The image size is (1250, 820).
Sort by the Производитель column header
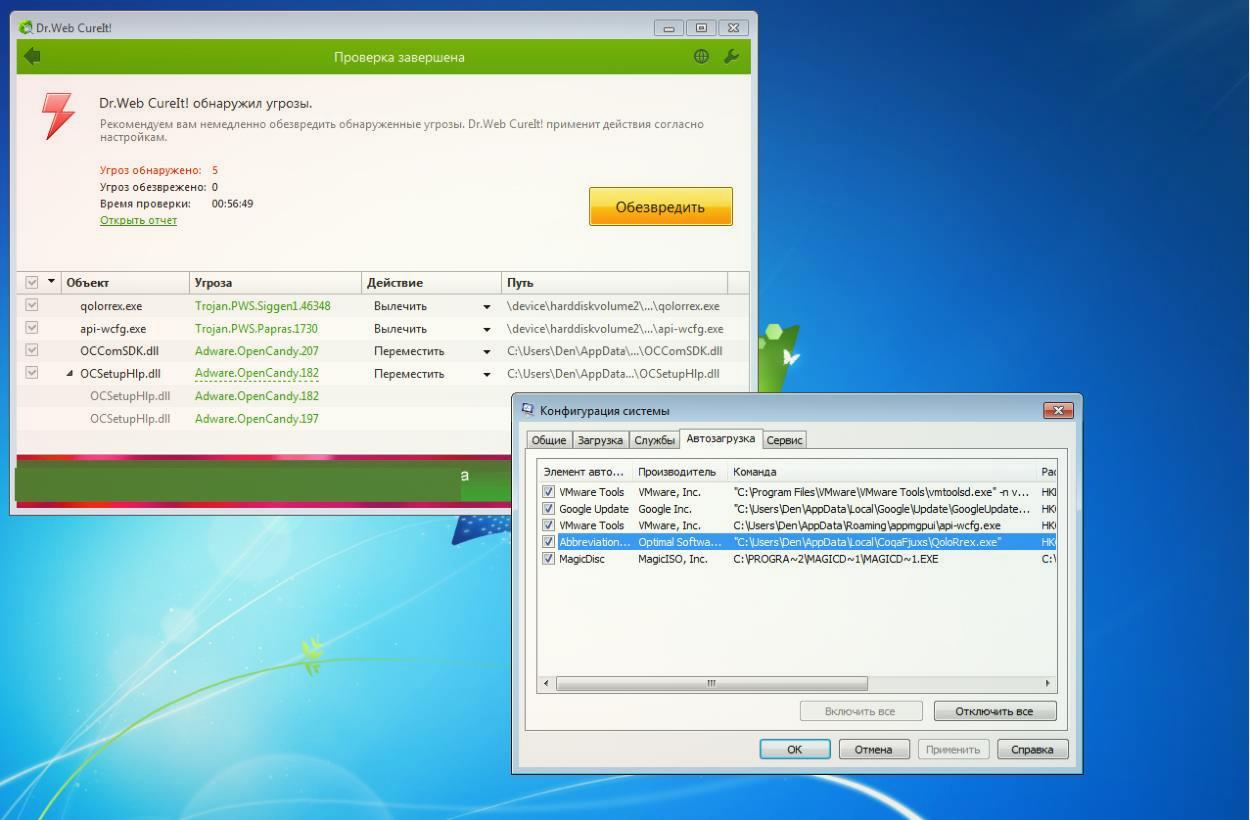[x=680, y=471]
